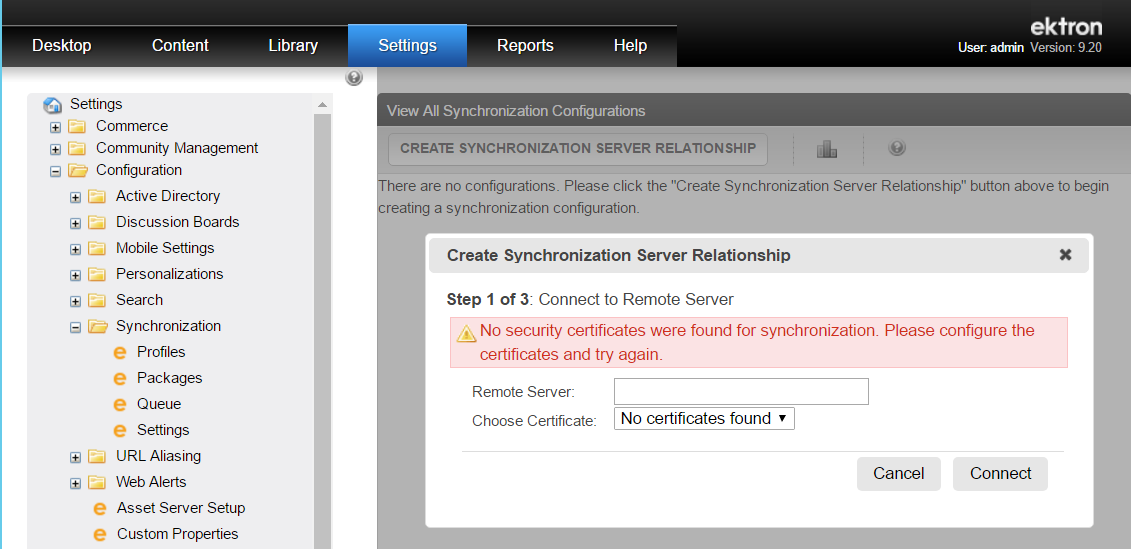Click the help icon above the Settings tree
The image size is (1131, 549).
point(353,78)
